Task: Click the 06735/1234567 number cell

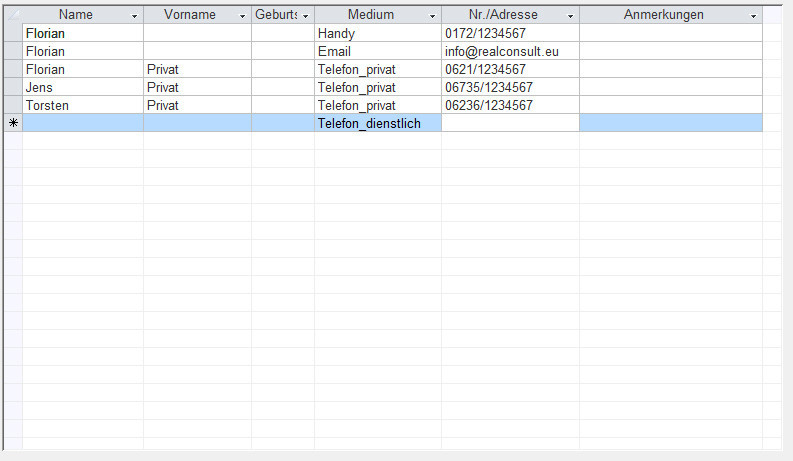Action: coord(511,87)
